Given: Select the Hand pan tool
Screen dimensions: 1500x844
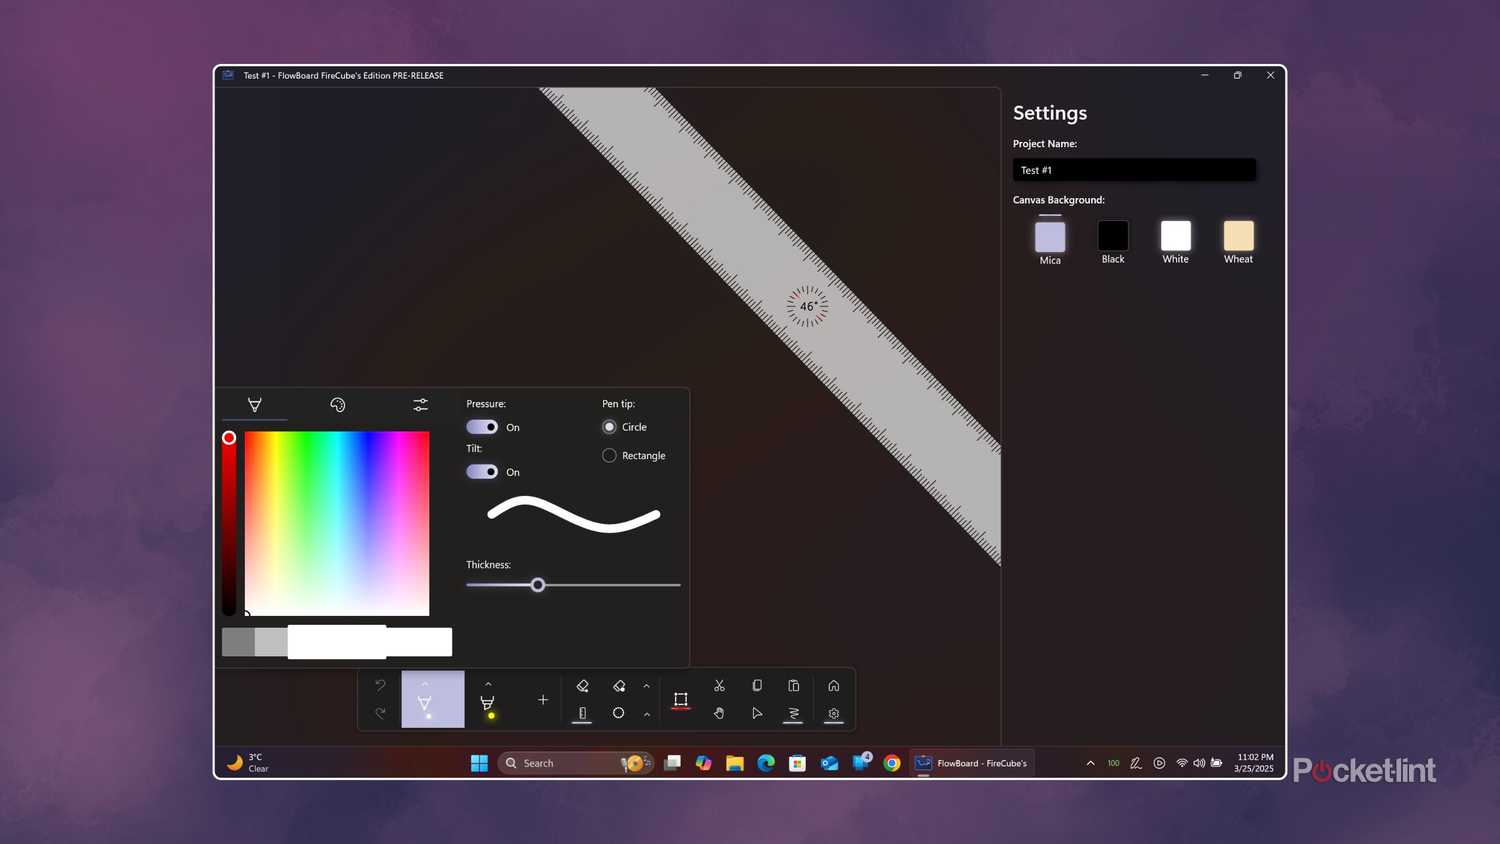Looking at the screenshot, I should (718, 713).
